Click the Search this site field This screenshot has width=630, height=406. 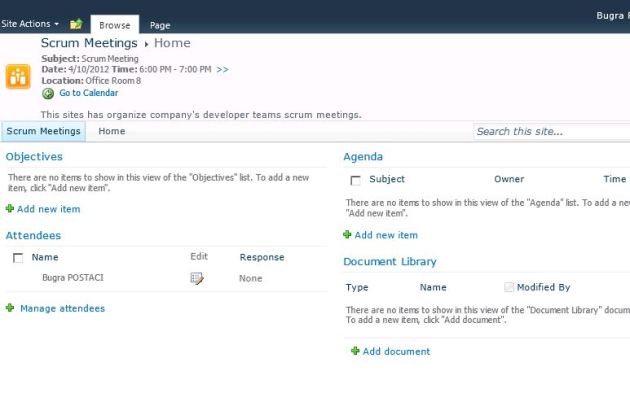pos(550,131)
